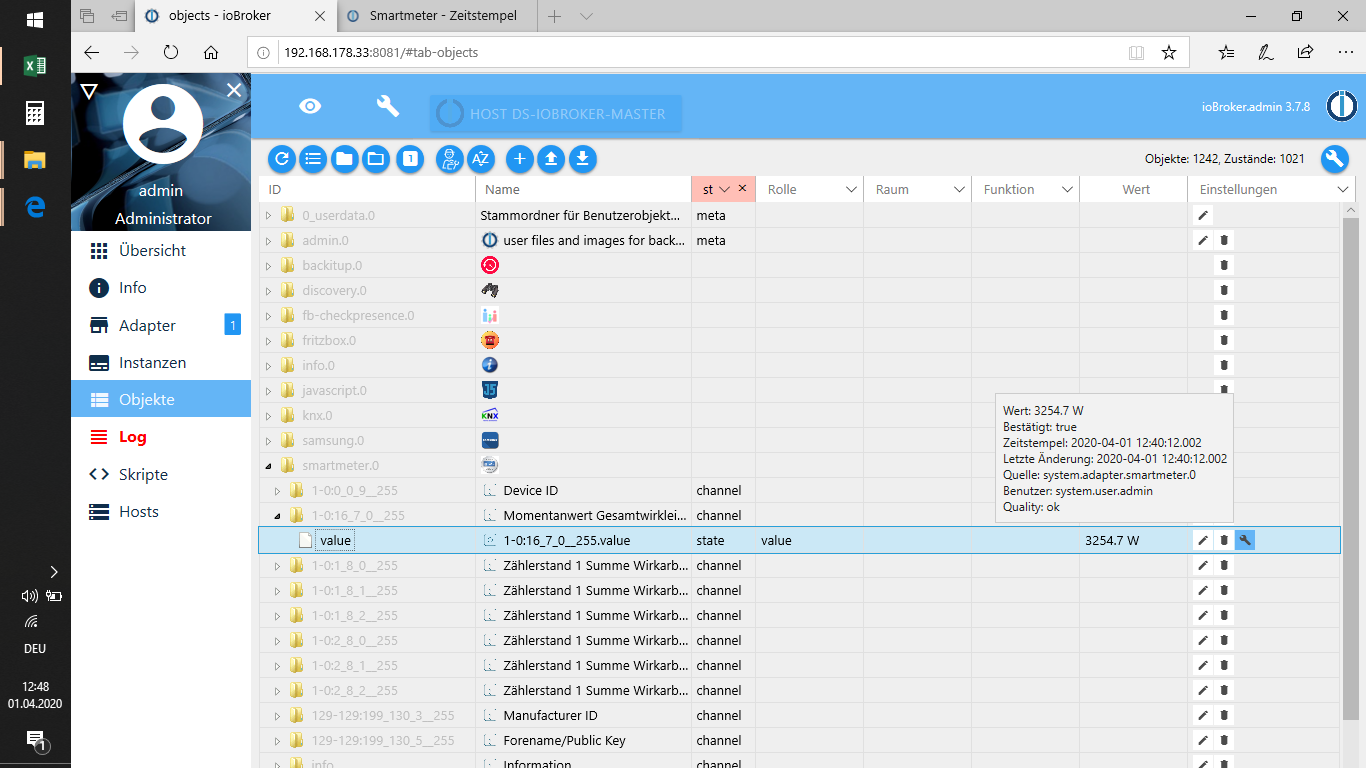
Task: Open Skripte in the sidebar
Action: coord(161,474)
